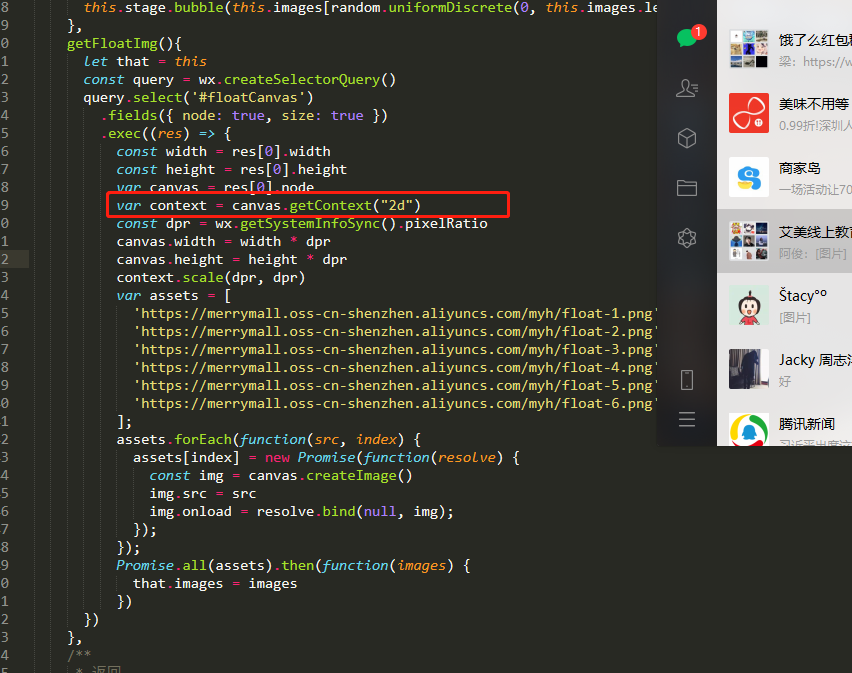Open the WeChat favorites cube icon

[687, 138]
